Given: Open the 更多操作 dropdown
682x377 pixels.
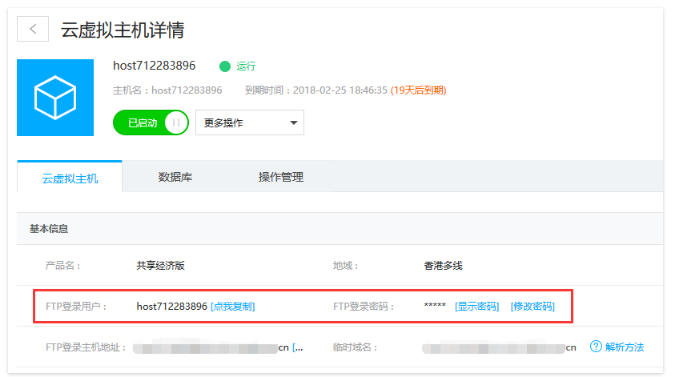Looking at the screenshot, I should click(x=250, y=123).
